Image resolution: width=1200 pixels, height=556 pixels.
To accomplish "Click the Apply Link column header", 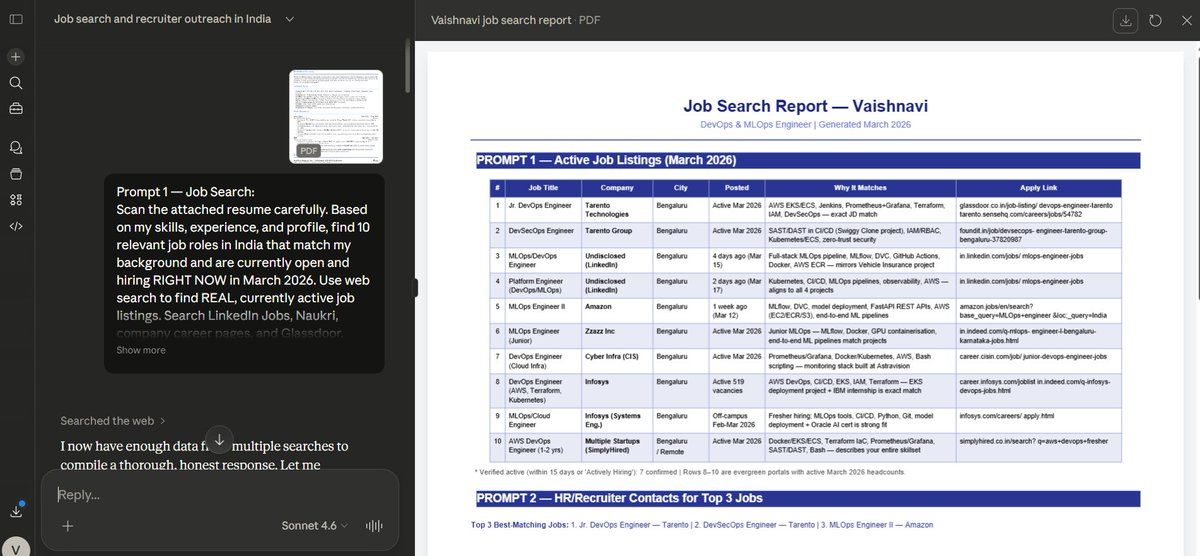I will [x=1037, y=187].
